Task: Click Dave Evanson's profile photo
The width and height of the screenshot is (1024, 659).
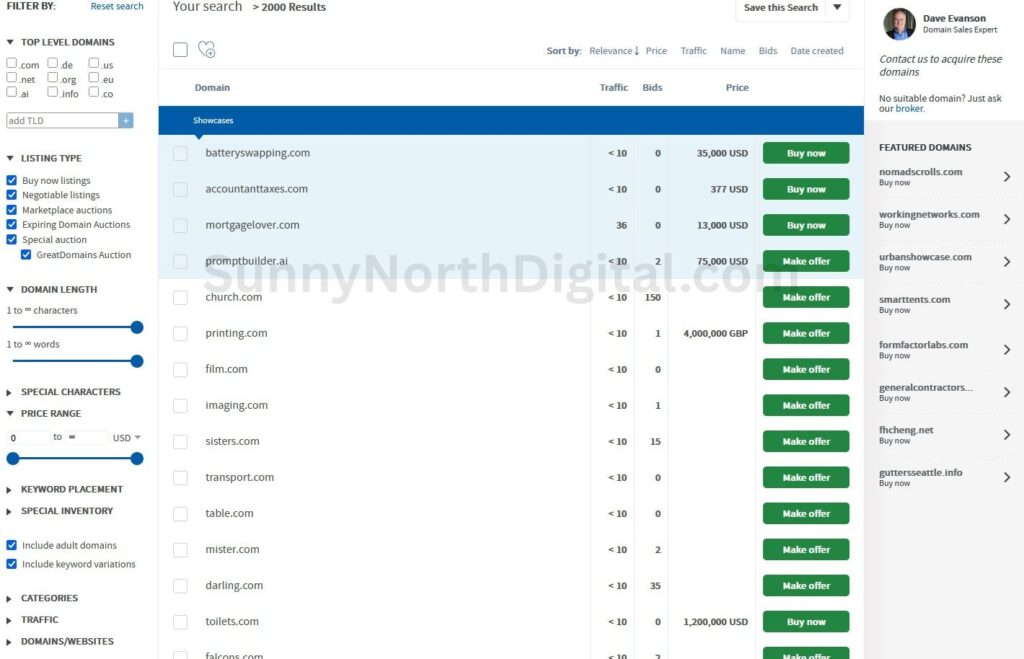Action: pos(899,23)
